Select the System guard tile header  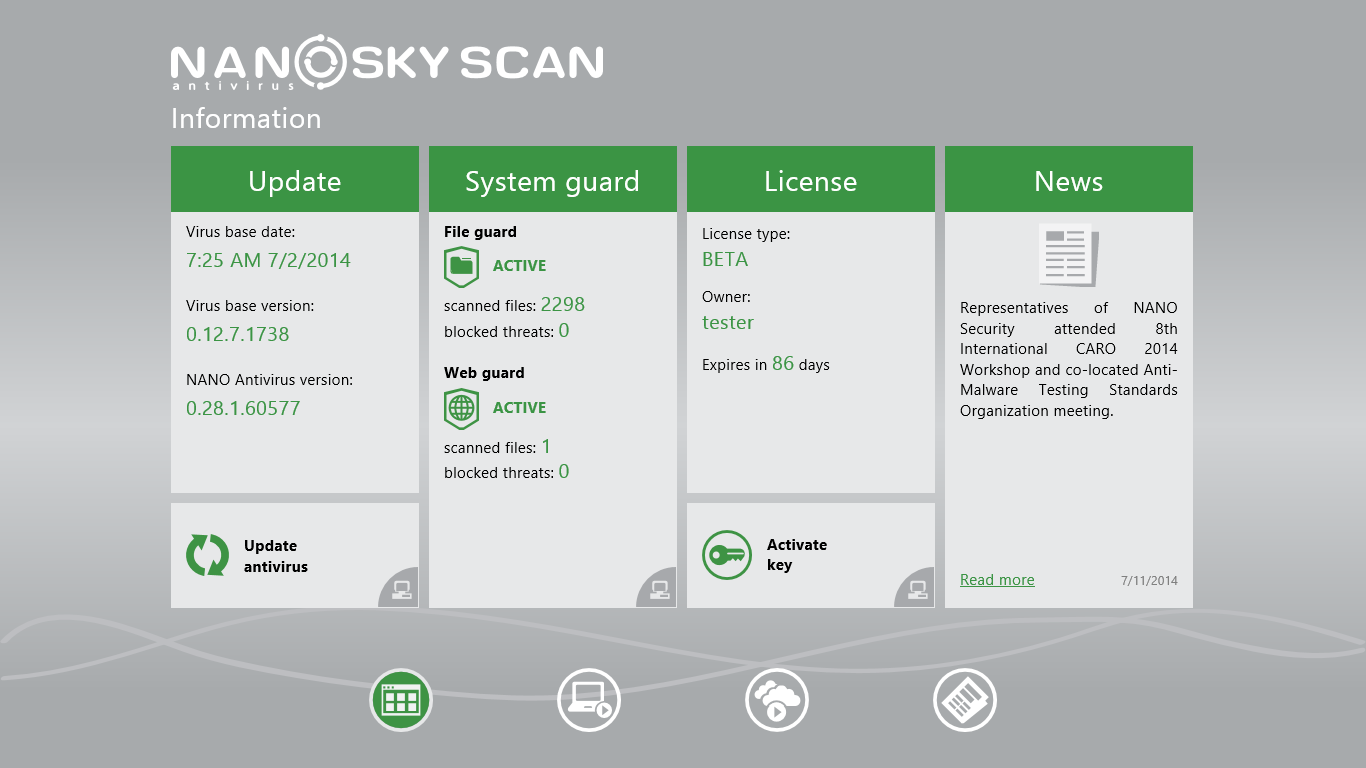(552, 181)
